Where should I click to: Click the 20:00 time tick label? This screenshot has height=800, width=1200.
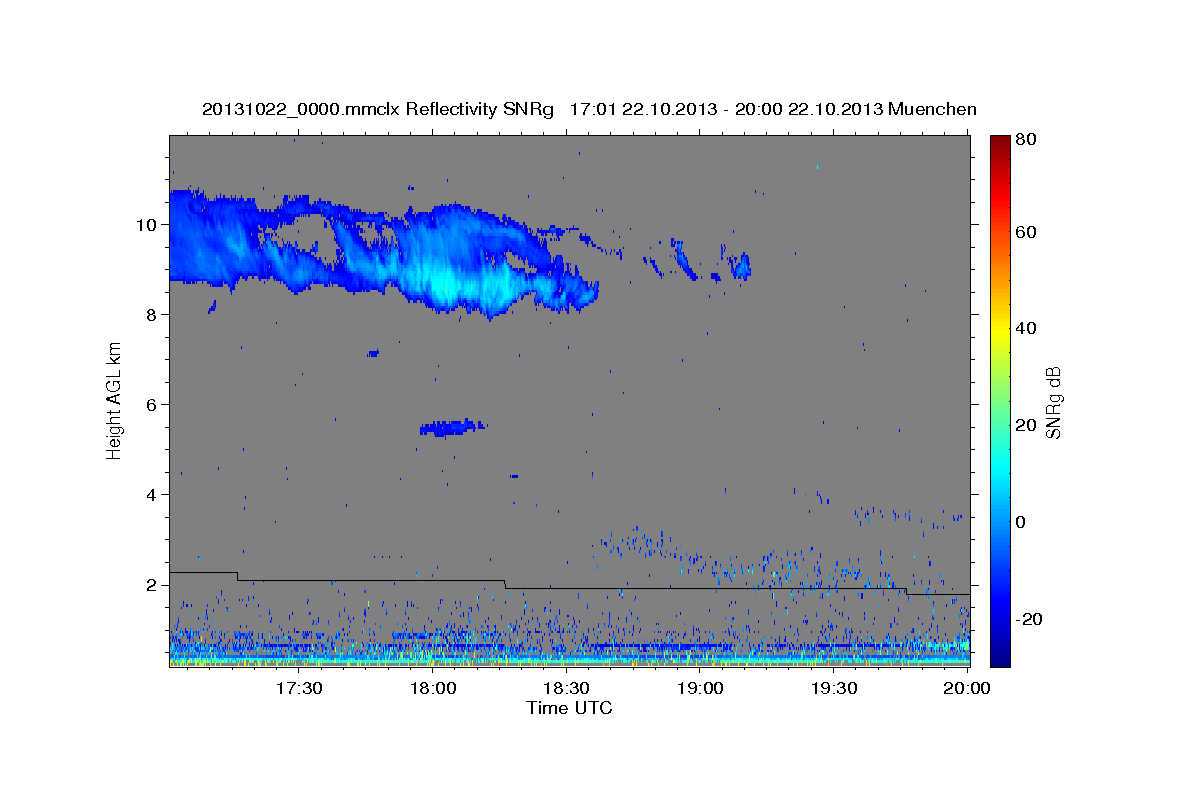pos(967,689)
